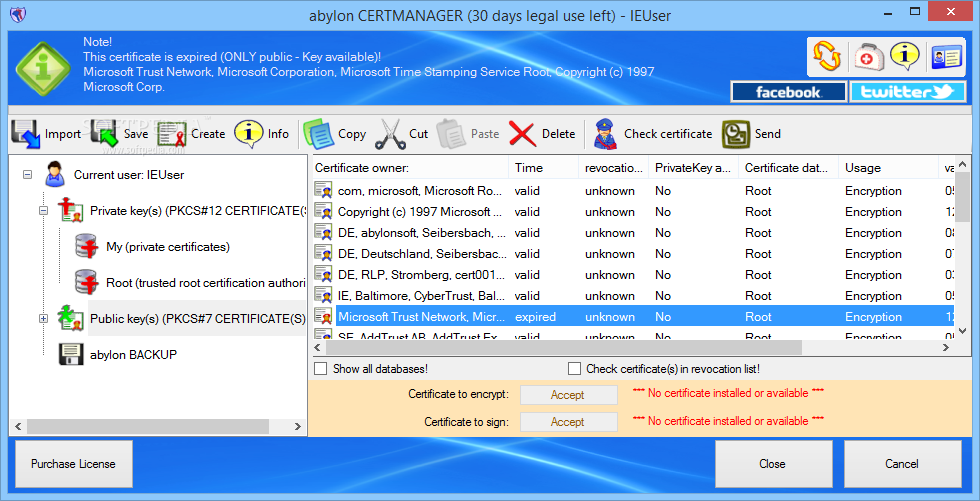
Task: Click the tree panel horizontal scrollbar
Action: tap(148, 426)
